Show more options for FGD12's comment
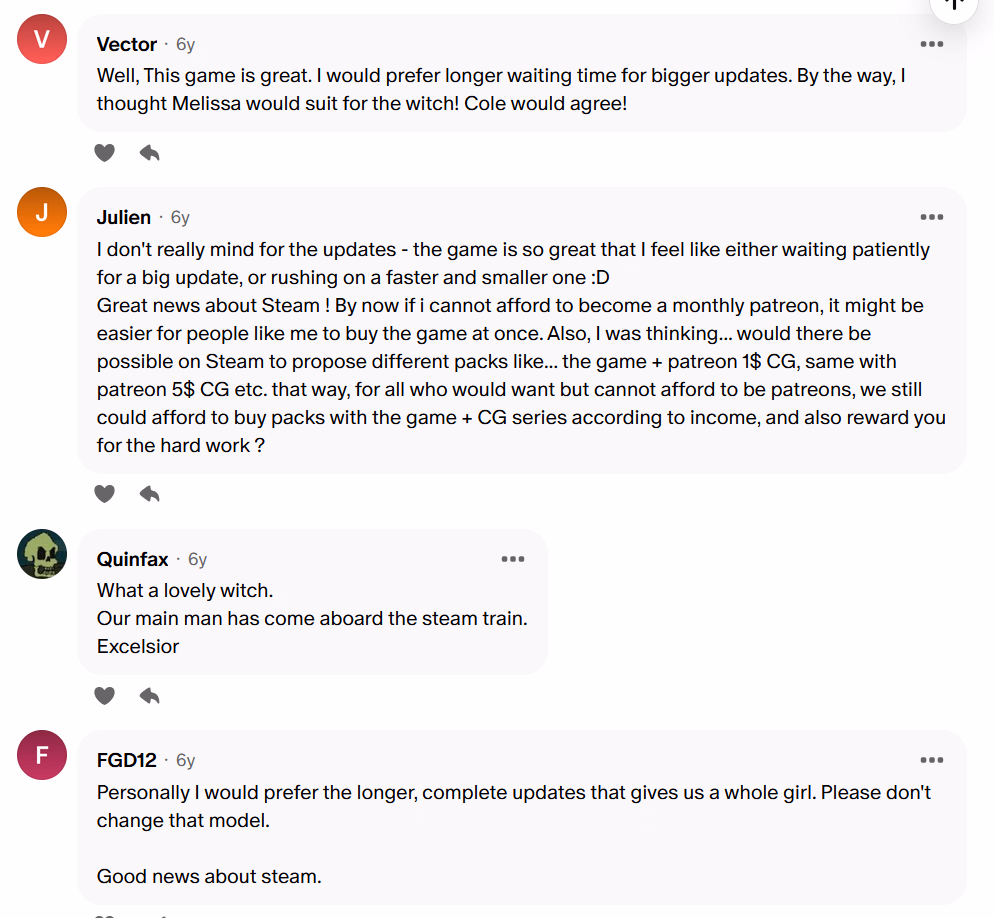This screenshot has height=918, width=994. click(931, 760)
